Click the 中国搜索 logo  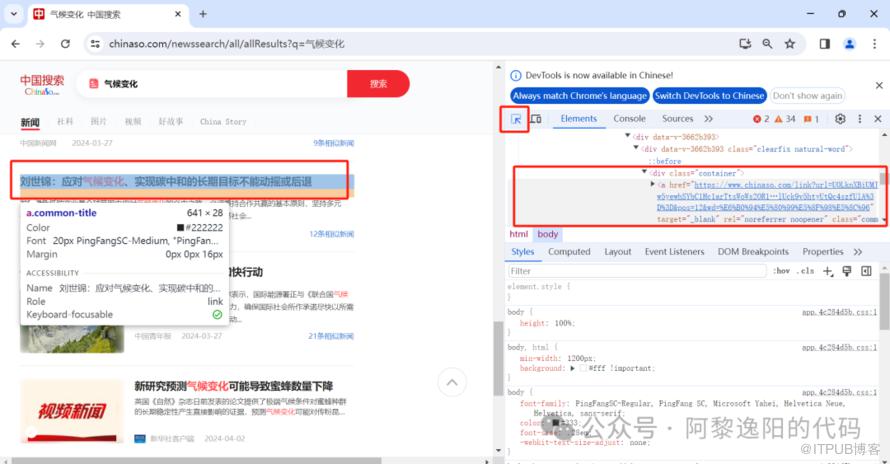(42, 85)
